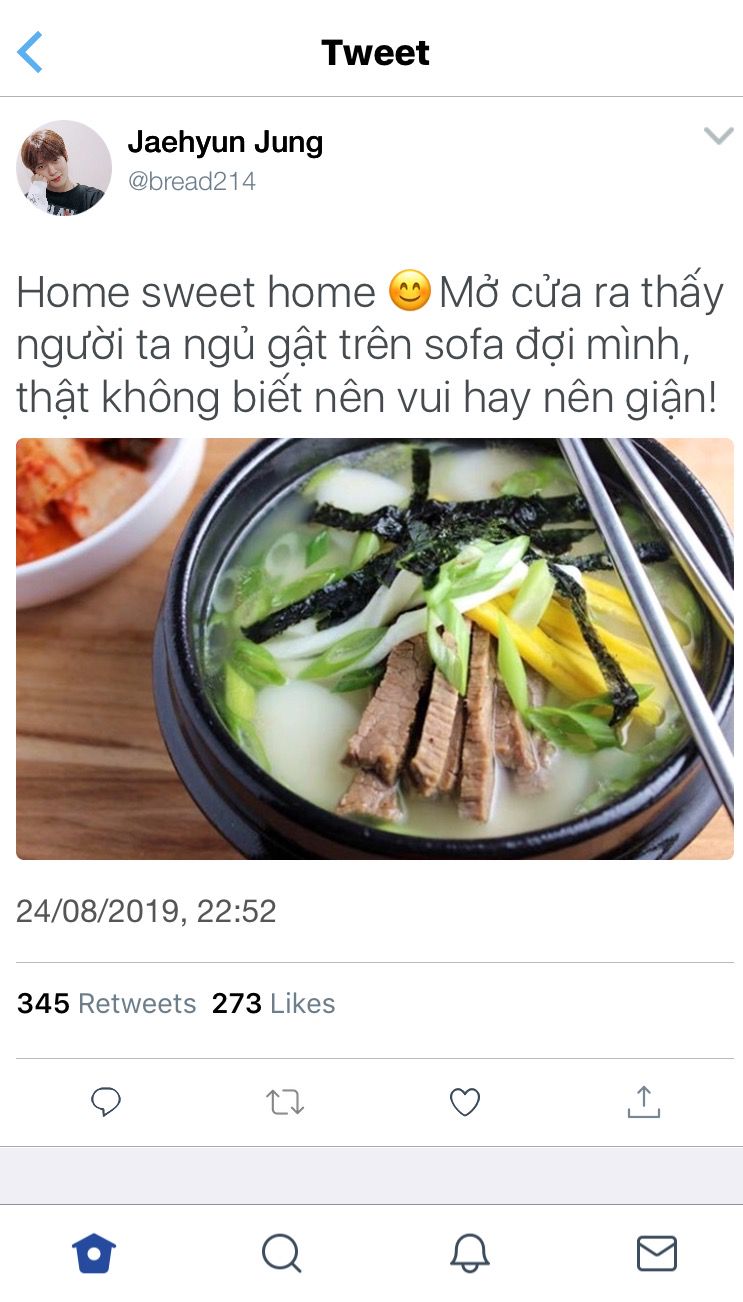Open the Notifications bell tab
The width and height of the screenshot is (743, 1302).
coord(469,1253)
